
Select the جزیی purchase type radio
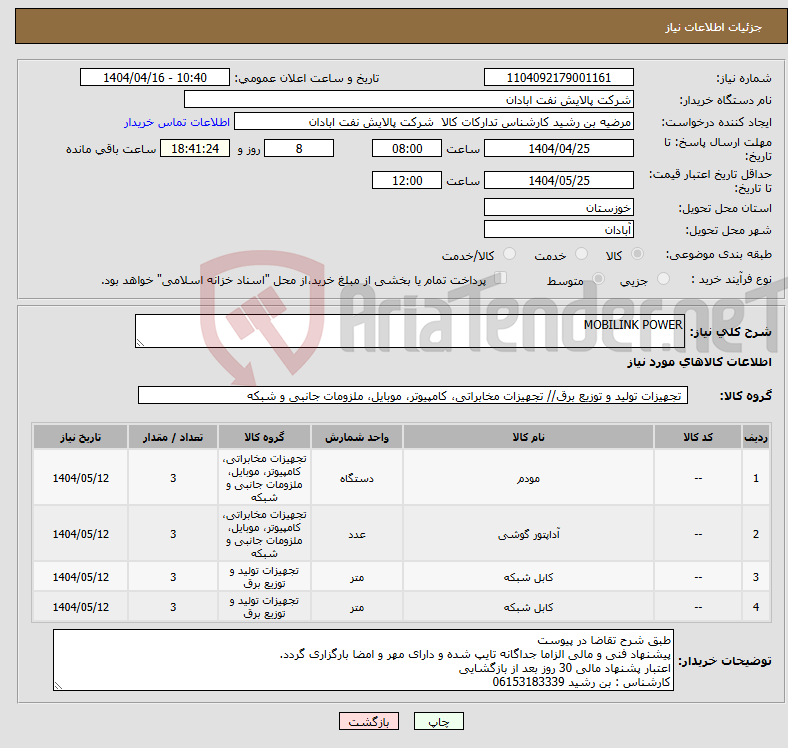coord(663,278)
